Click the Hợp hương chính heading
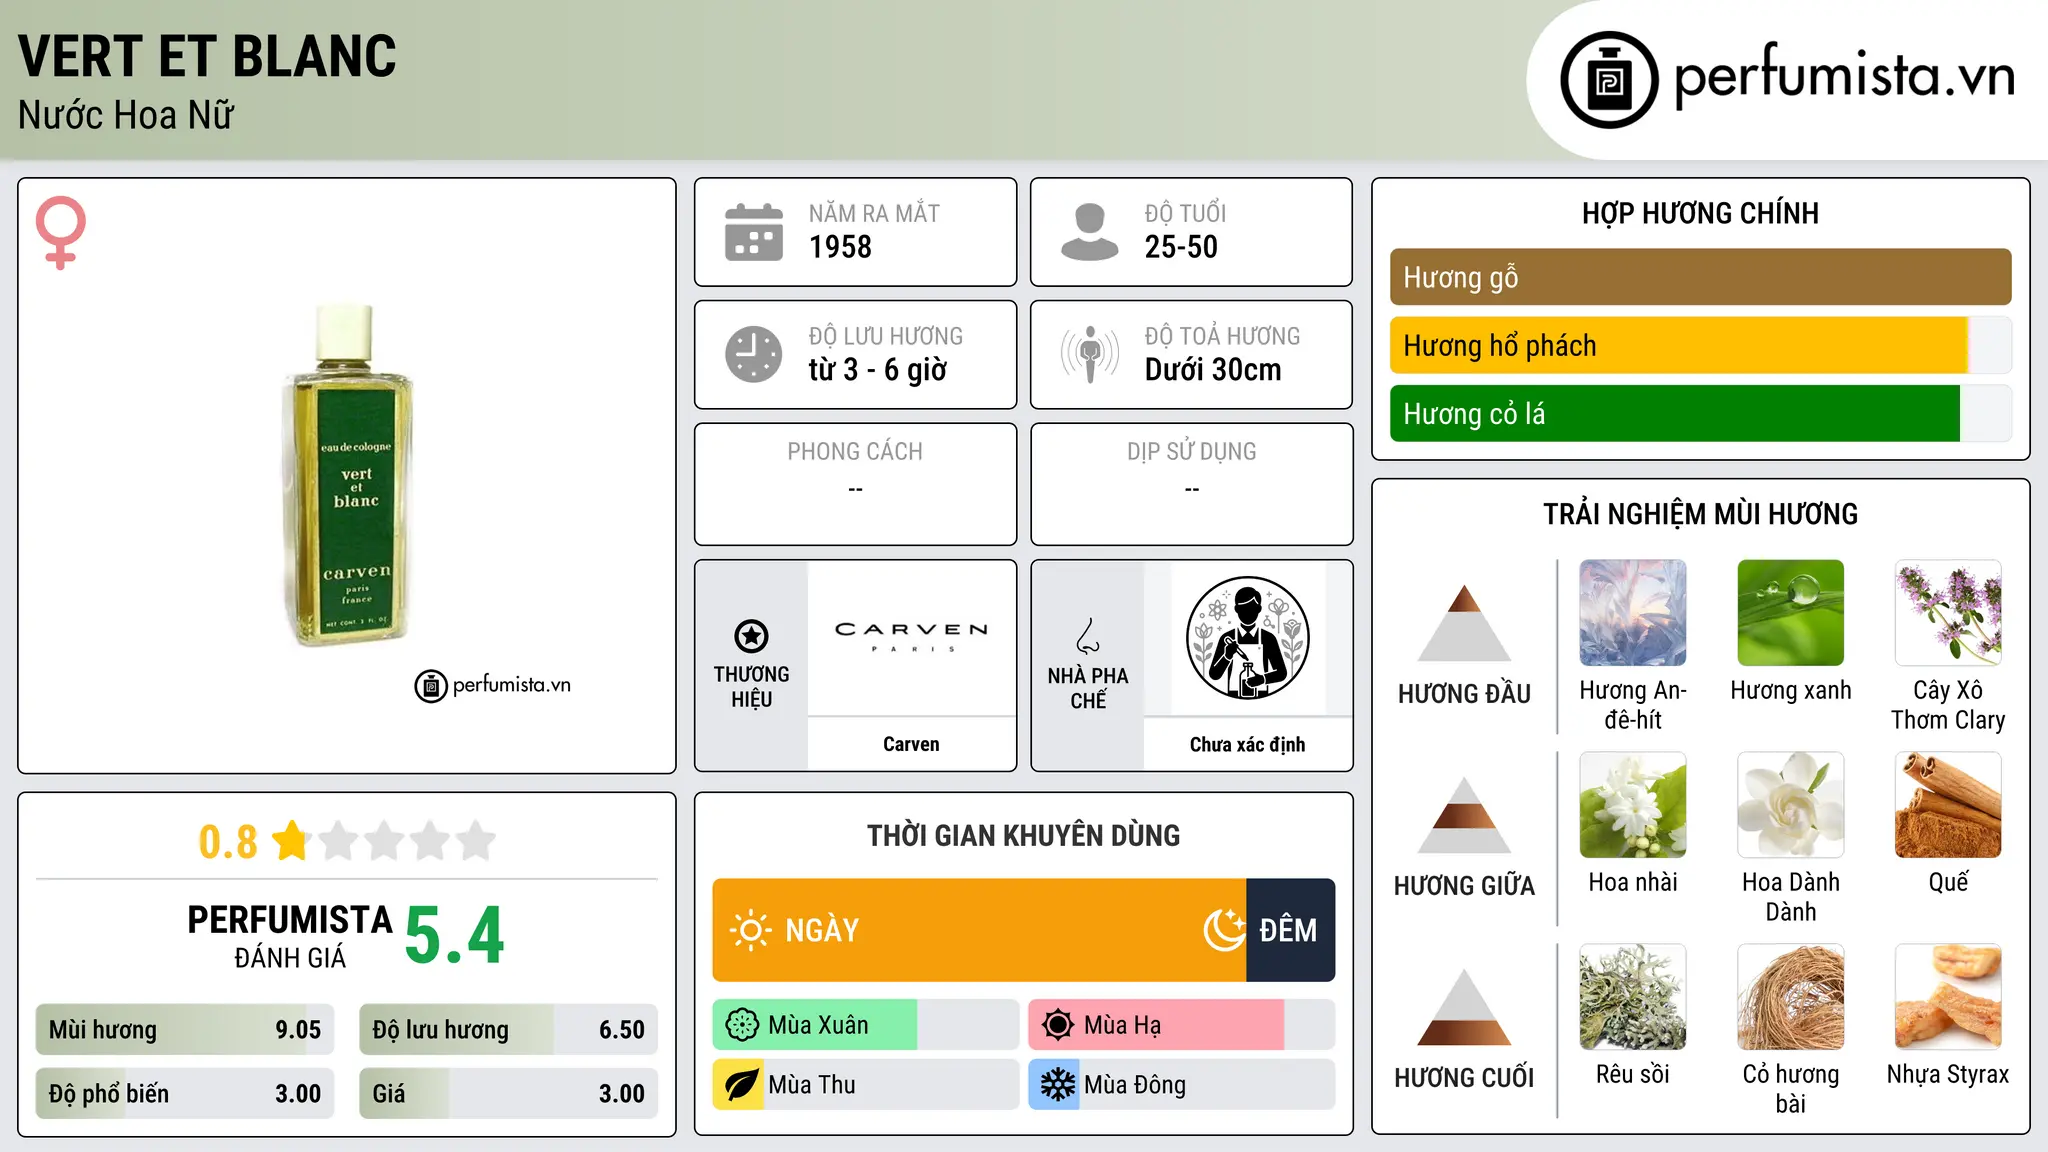The height and width of the screenshot is (1152, 2048). tap(1700, 213)
